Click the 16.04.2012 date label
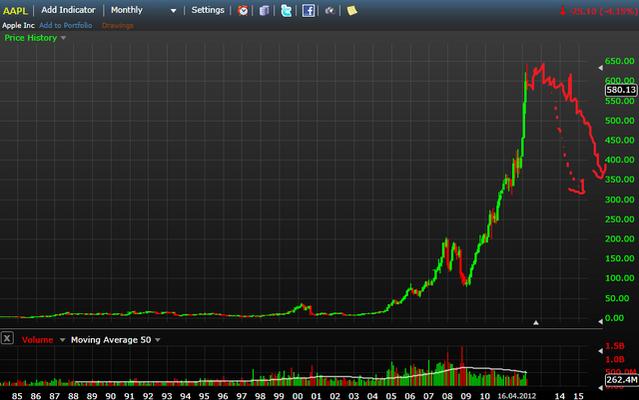The image size is (639, 400). (516, 396)
